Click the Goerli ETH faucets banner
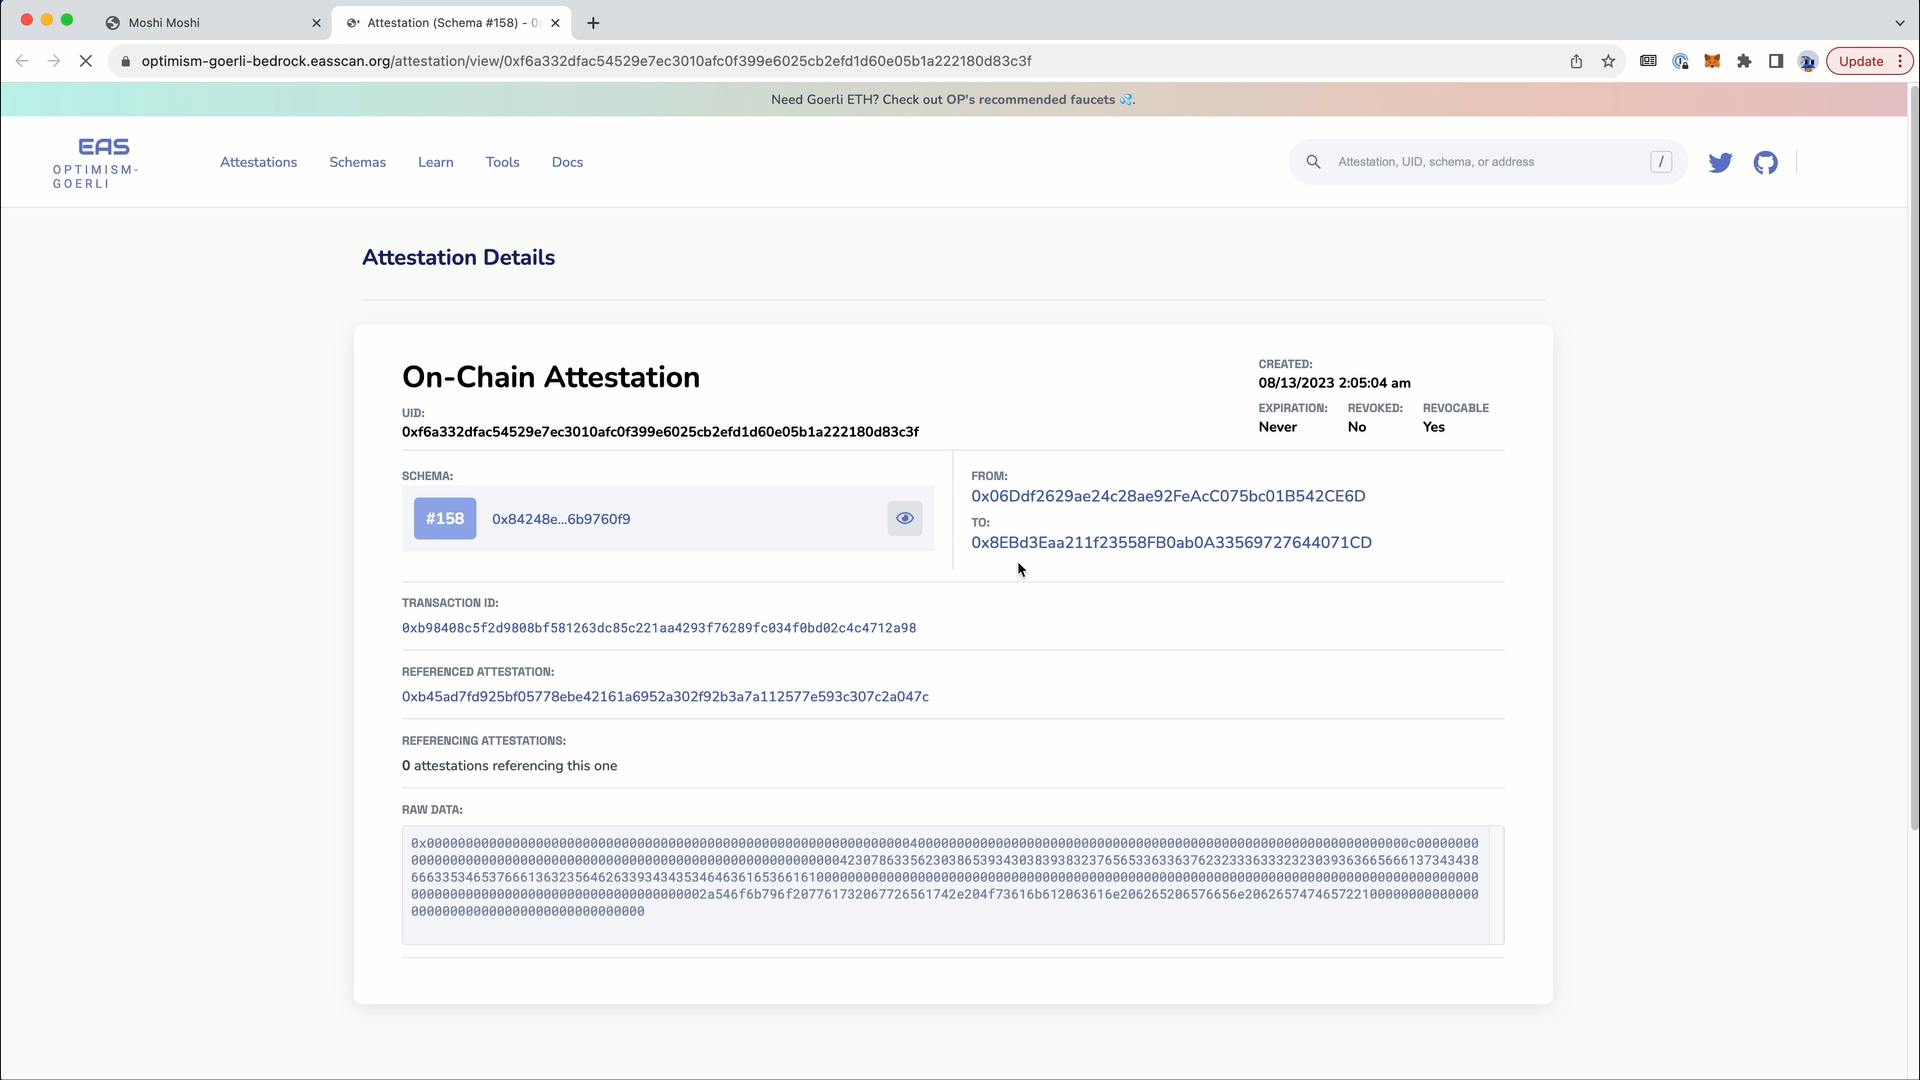 click(x=953, y=99)
